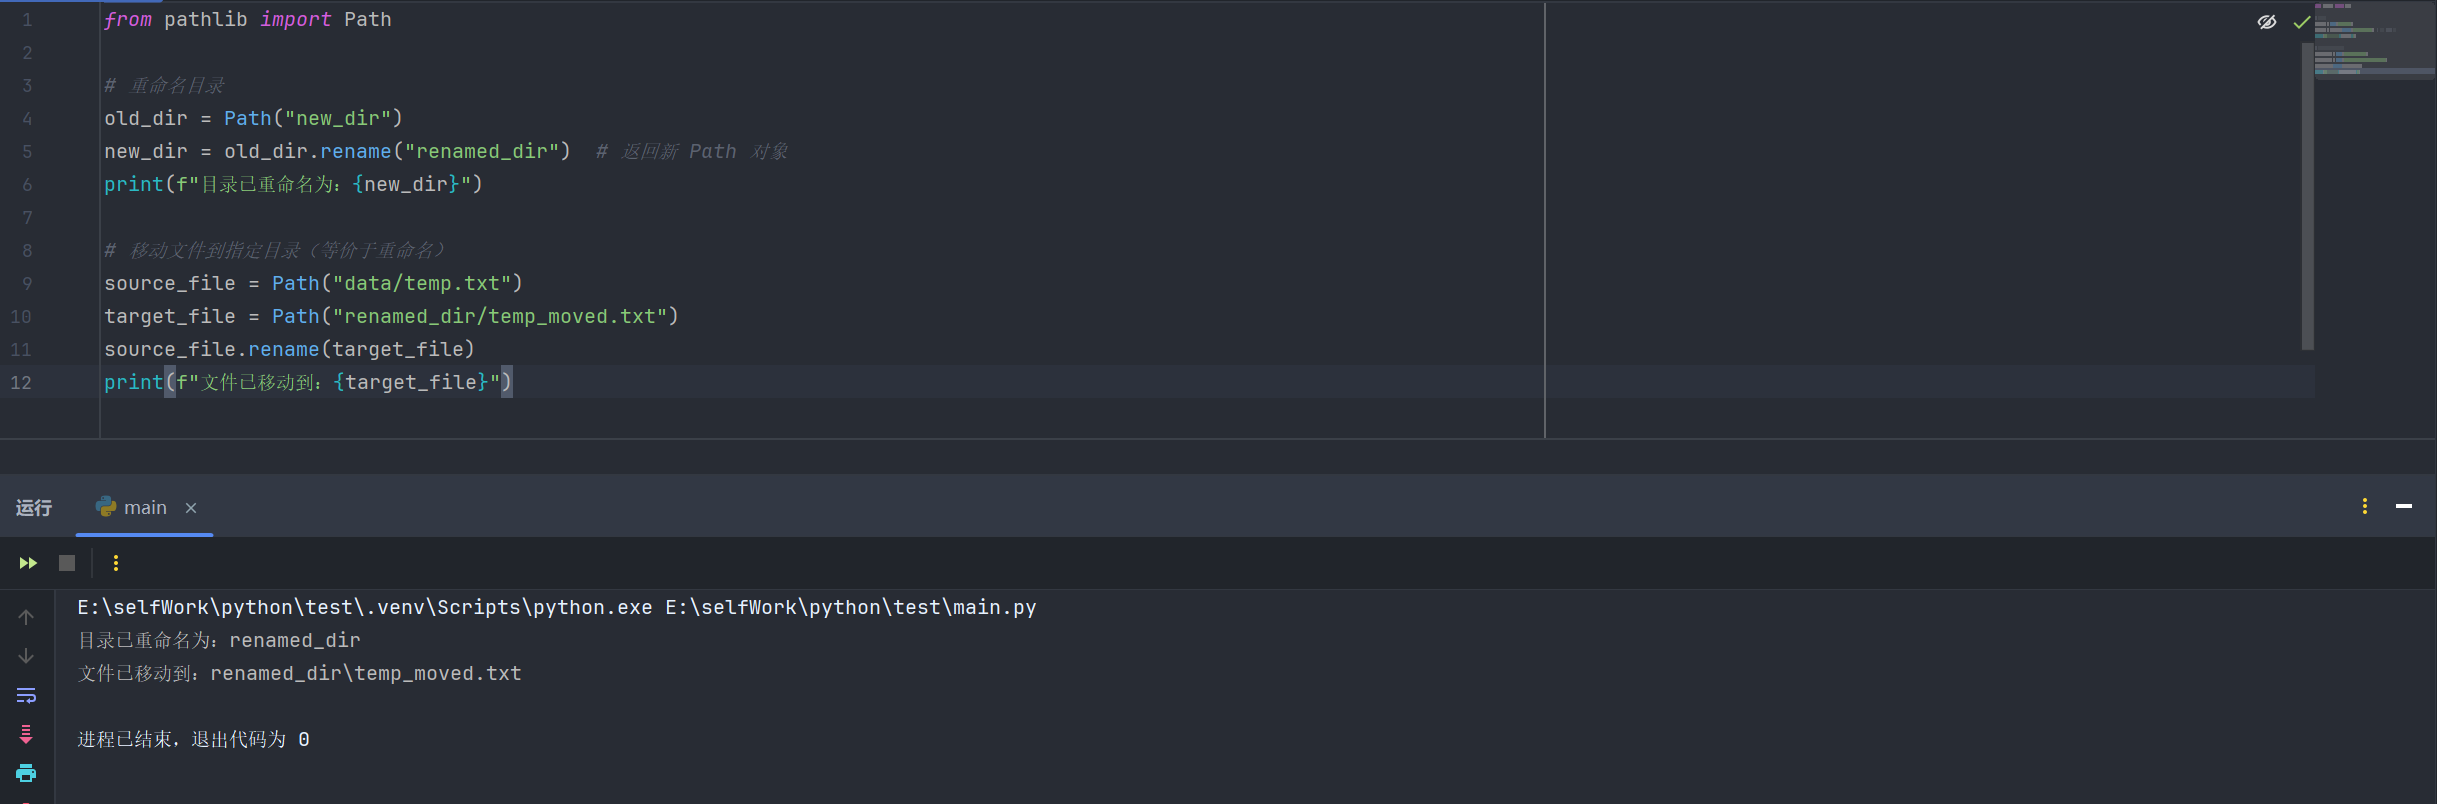Click the comment '# 重命名目录'
This screenshot has width=2437, height=804.
164,85
